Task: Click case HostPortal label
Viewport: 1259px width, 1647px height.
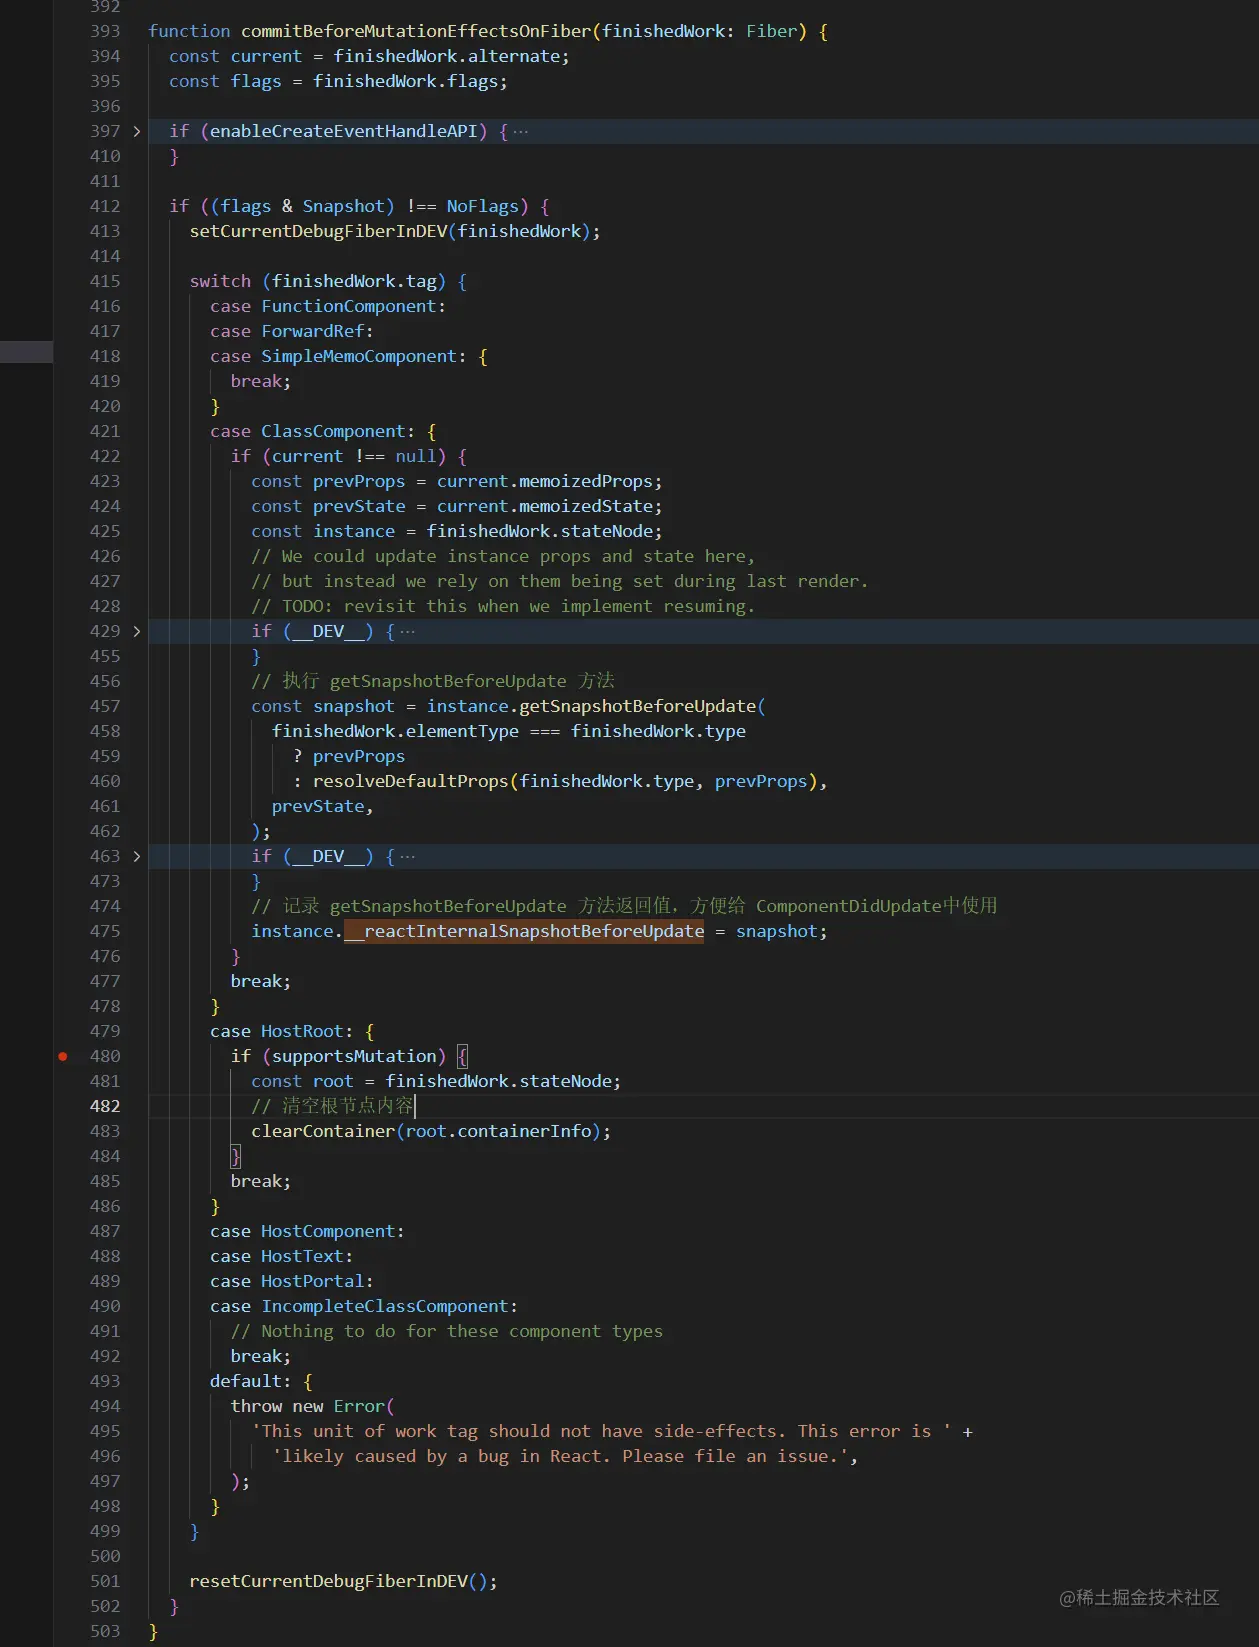Action: point(292,1281)
